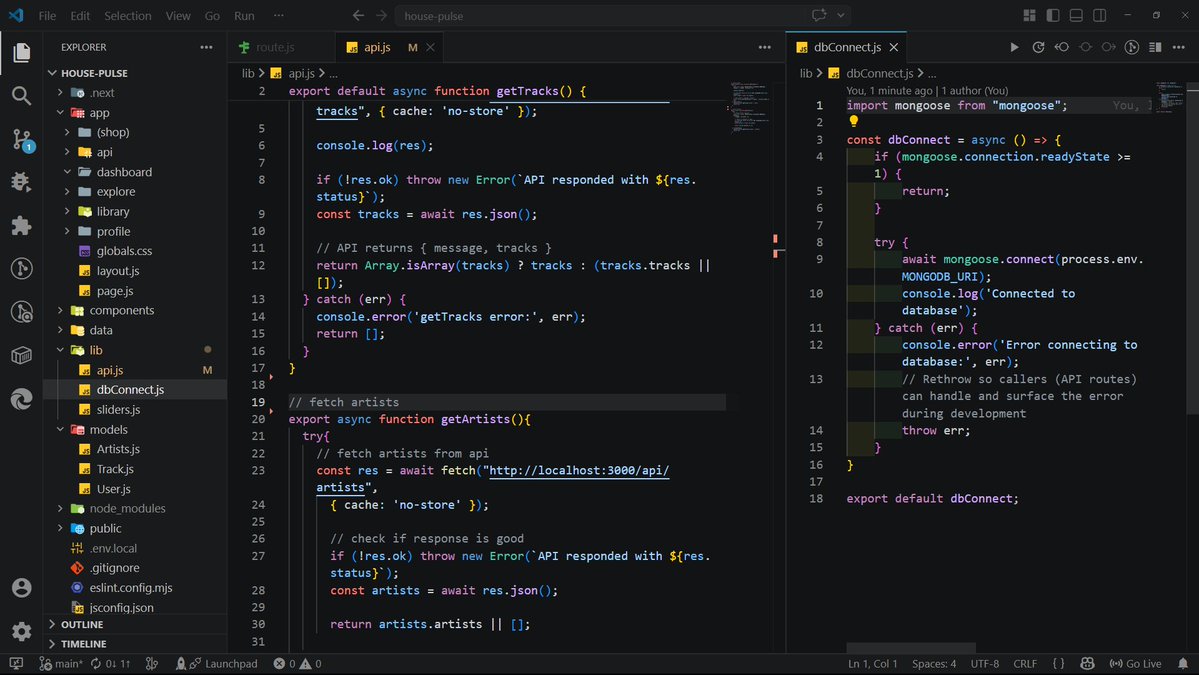
Task: Switch to the route.js tab
Action: (x=274, y=47)
